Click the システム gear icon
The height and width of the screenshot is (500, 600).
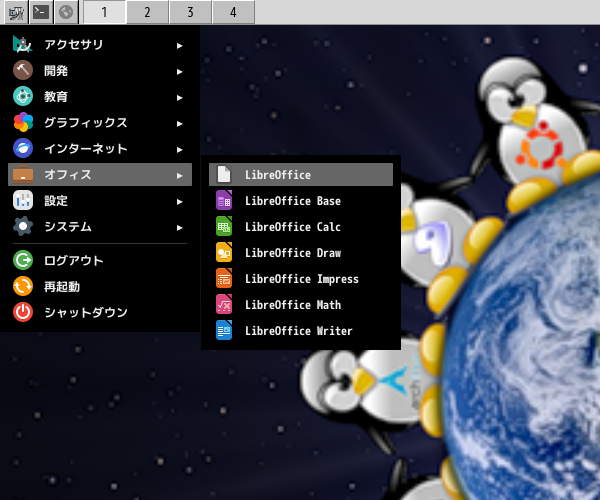tap(23, 226)
